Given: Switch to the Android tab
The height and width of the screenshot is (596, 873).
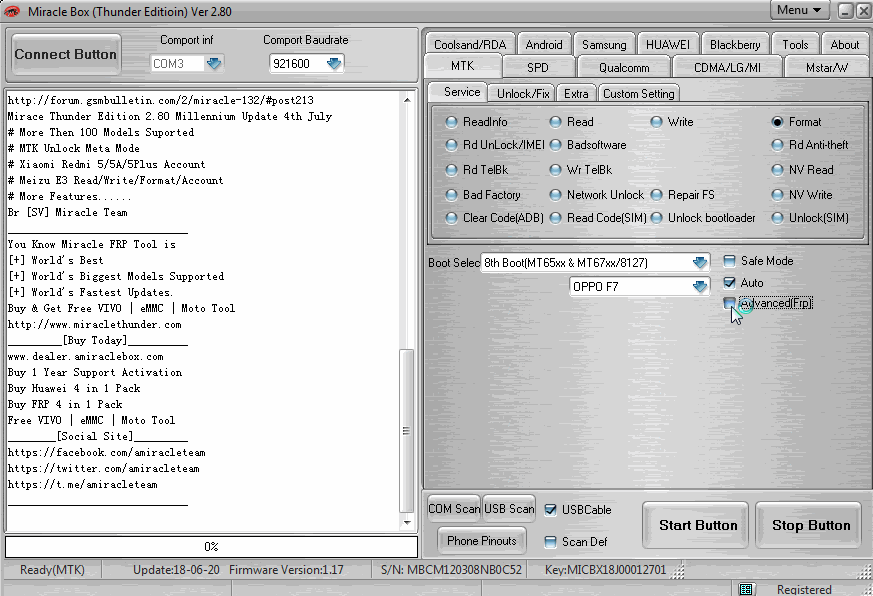Looking at the screenshot, I should tap(543, 45).
